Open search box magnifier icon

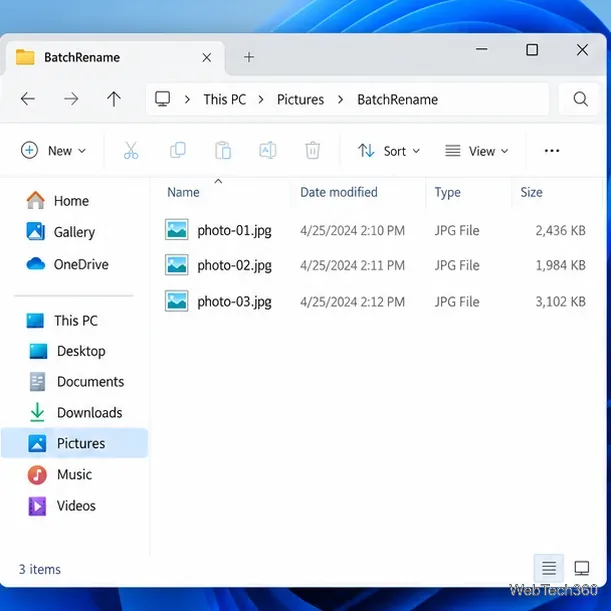(x=580, y=99)
